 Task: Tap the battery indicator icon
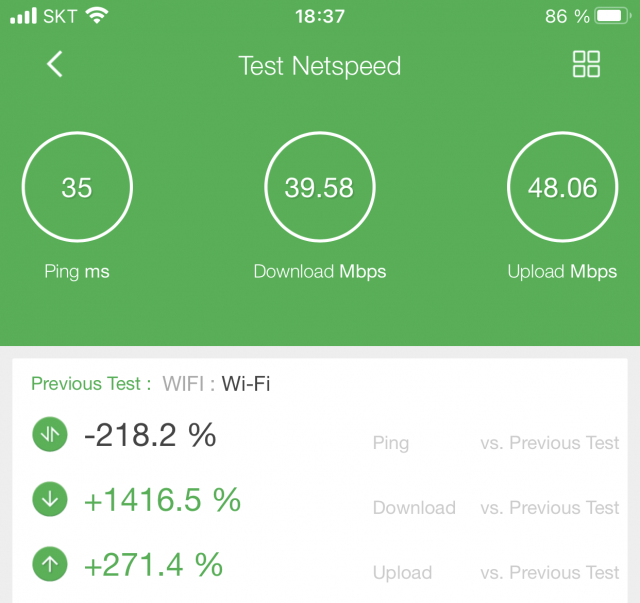coord(612,16)
